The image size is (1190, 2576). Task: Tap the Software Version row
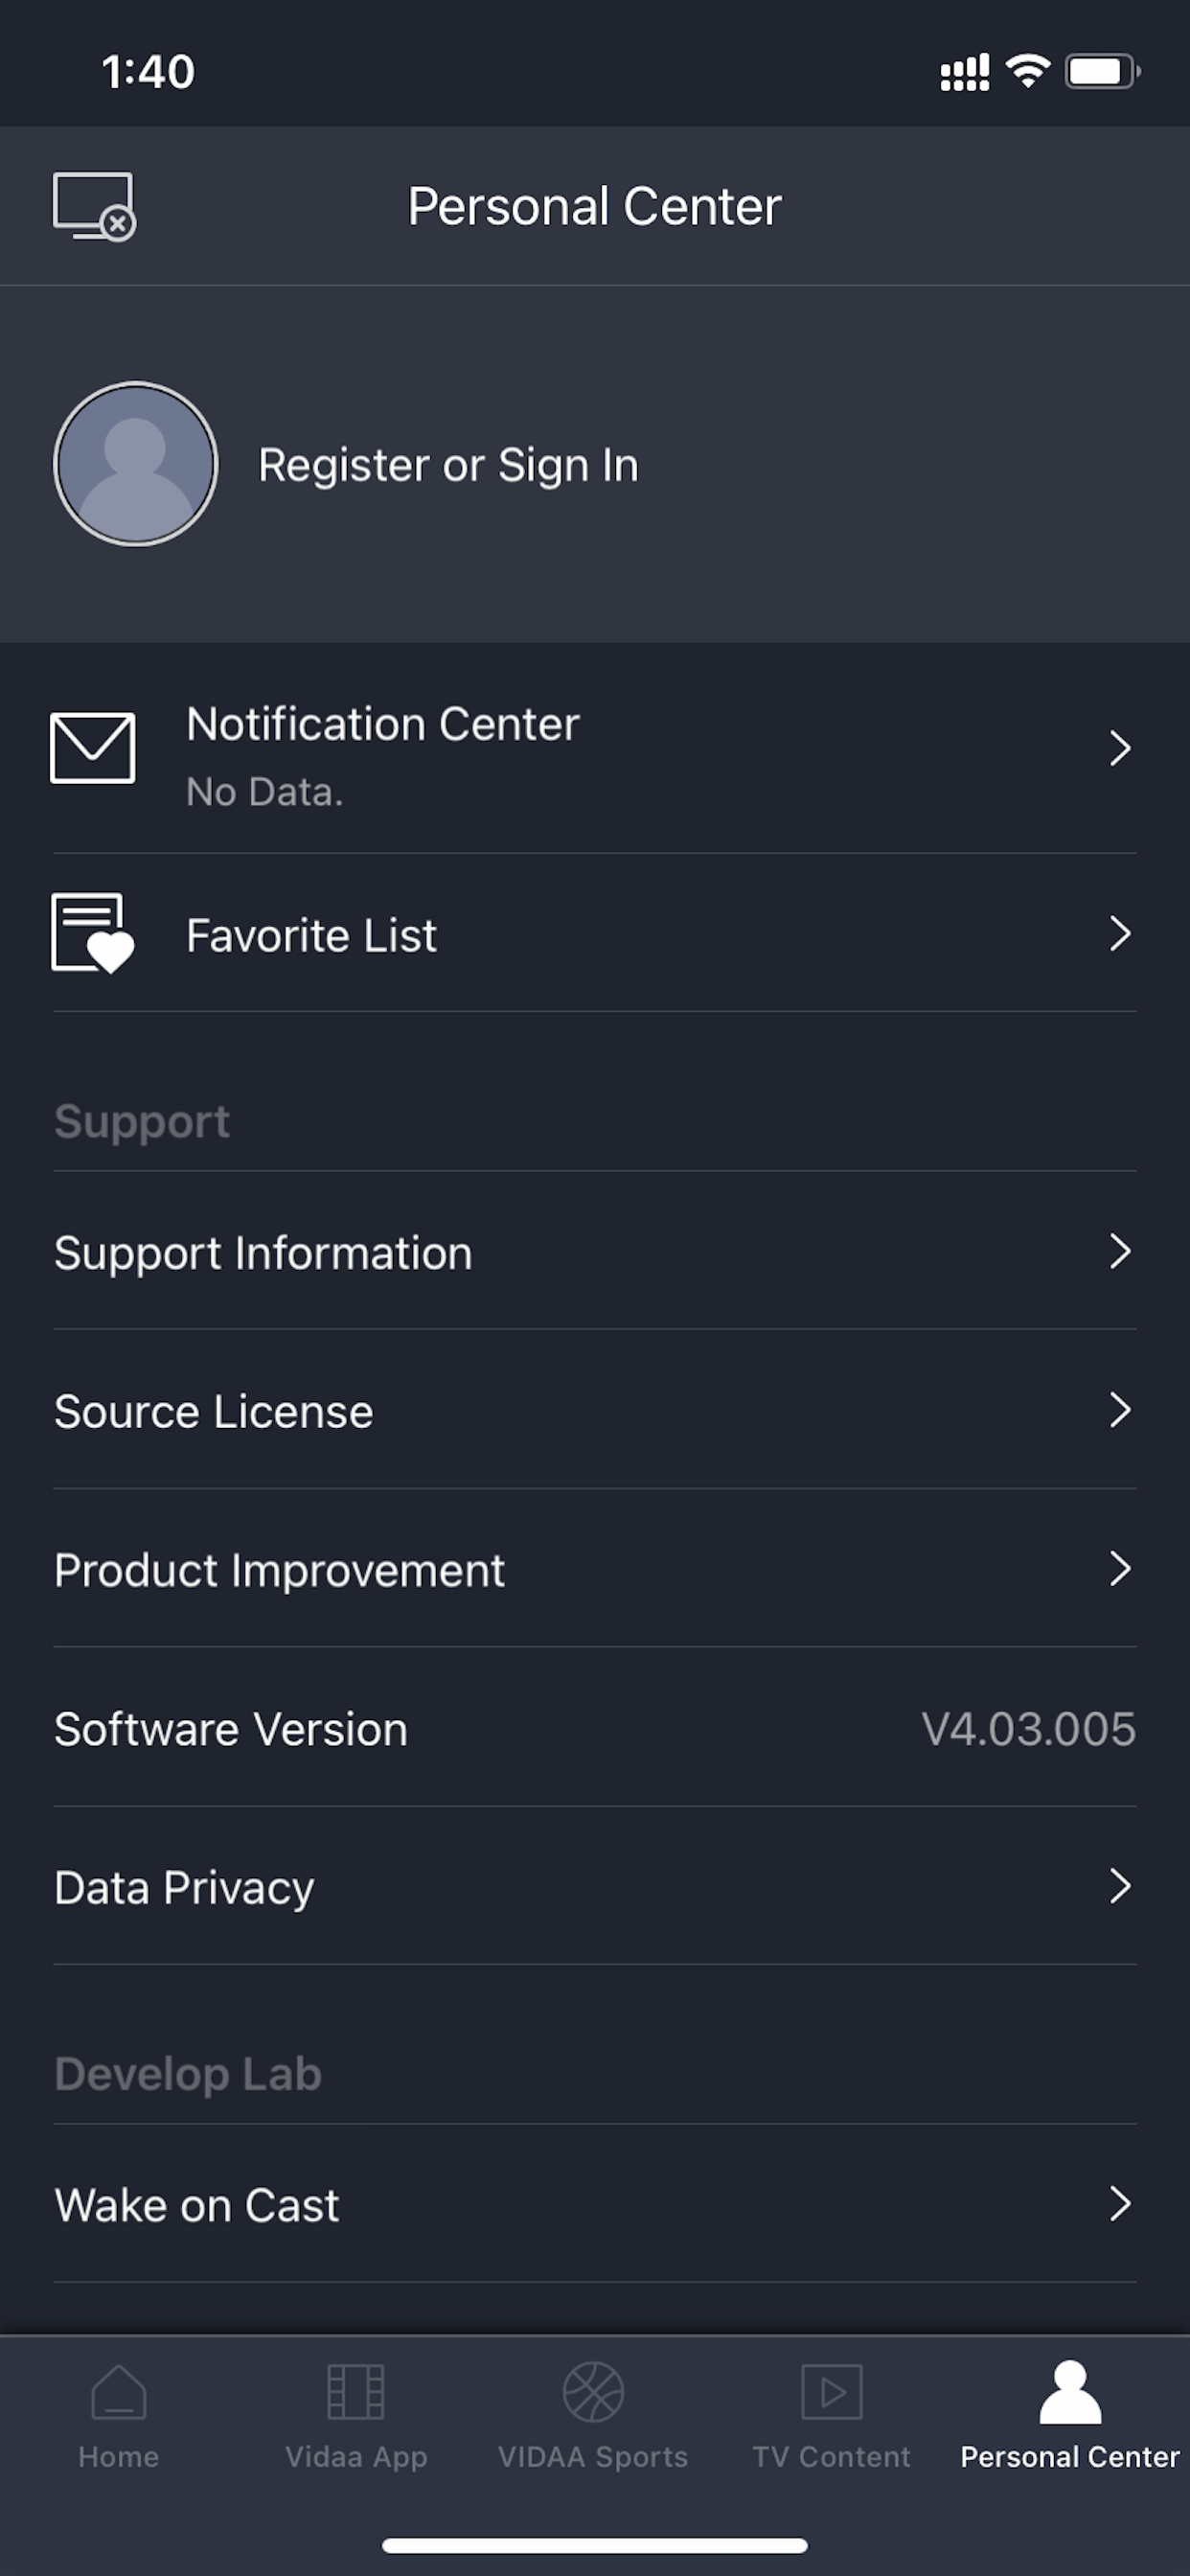[x=594, y=1728]
